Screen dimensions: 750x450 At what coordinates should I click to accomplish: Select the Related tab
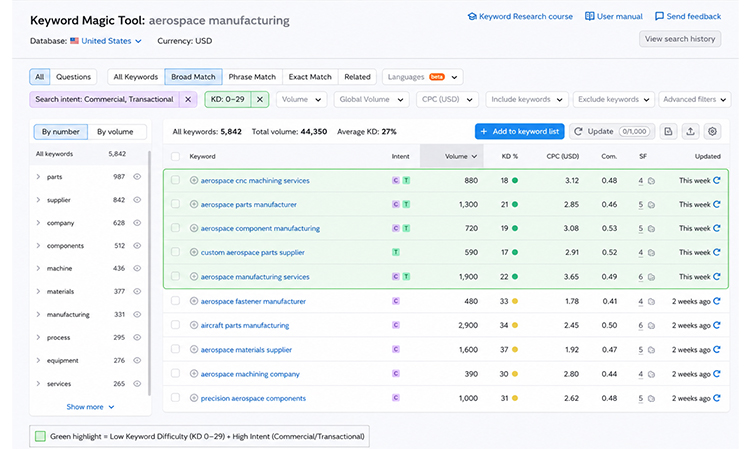(x=357, y=77)
